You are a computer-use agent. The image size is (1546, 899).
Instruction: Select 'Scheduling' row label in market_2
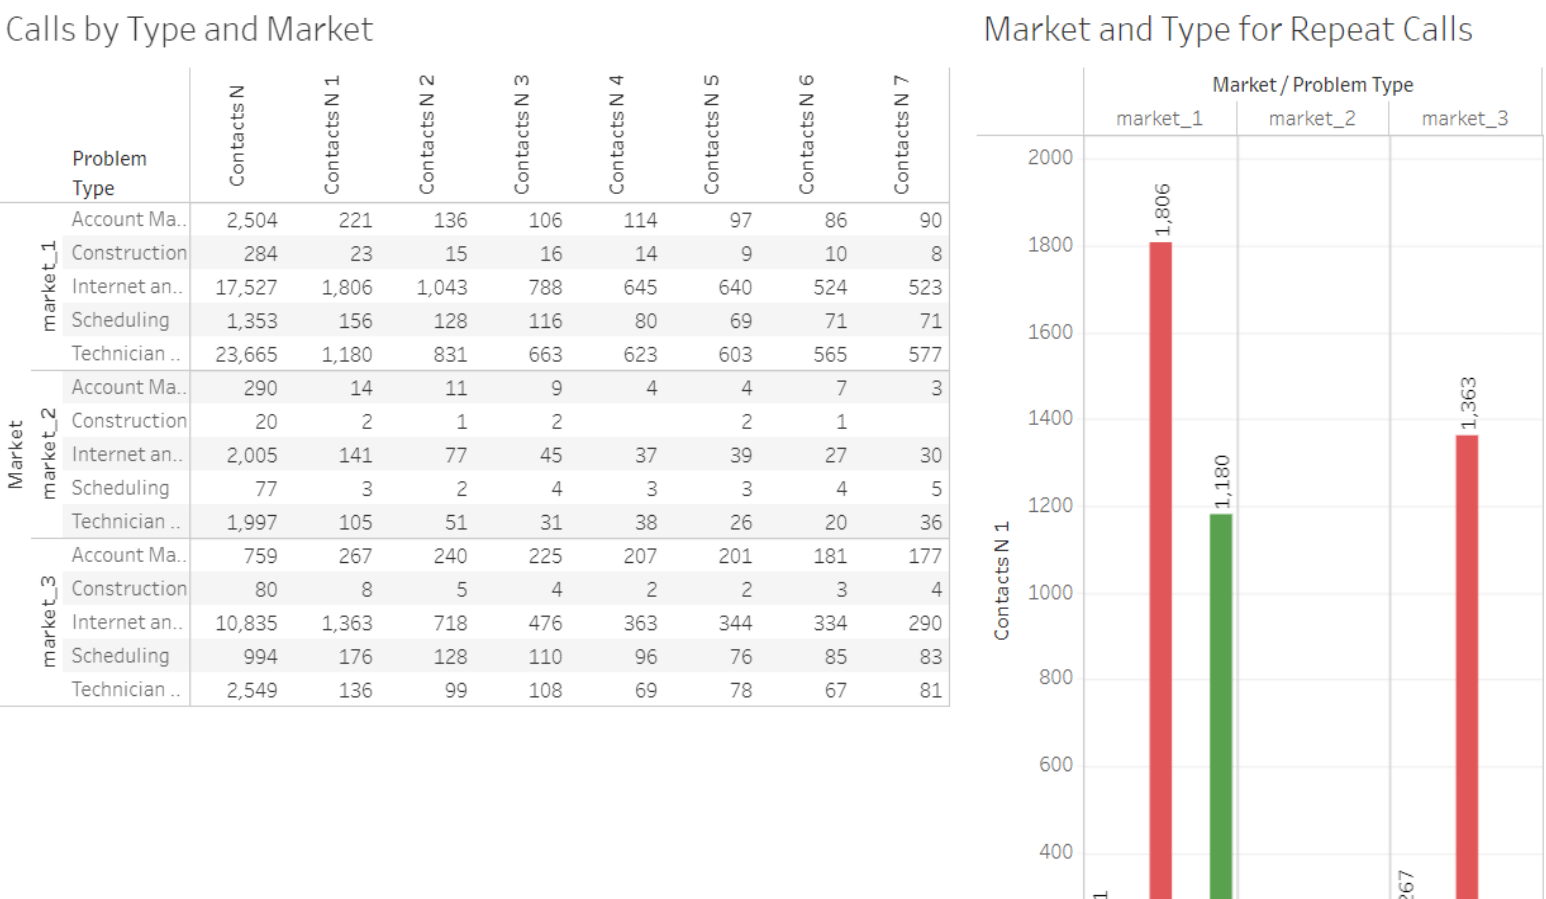pyautogui.click(x=120, y=488)
